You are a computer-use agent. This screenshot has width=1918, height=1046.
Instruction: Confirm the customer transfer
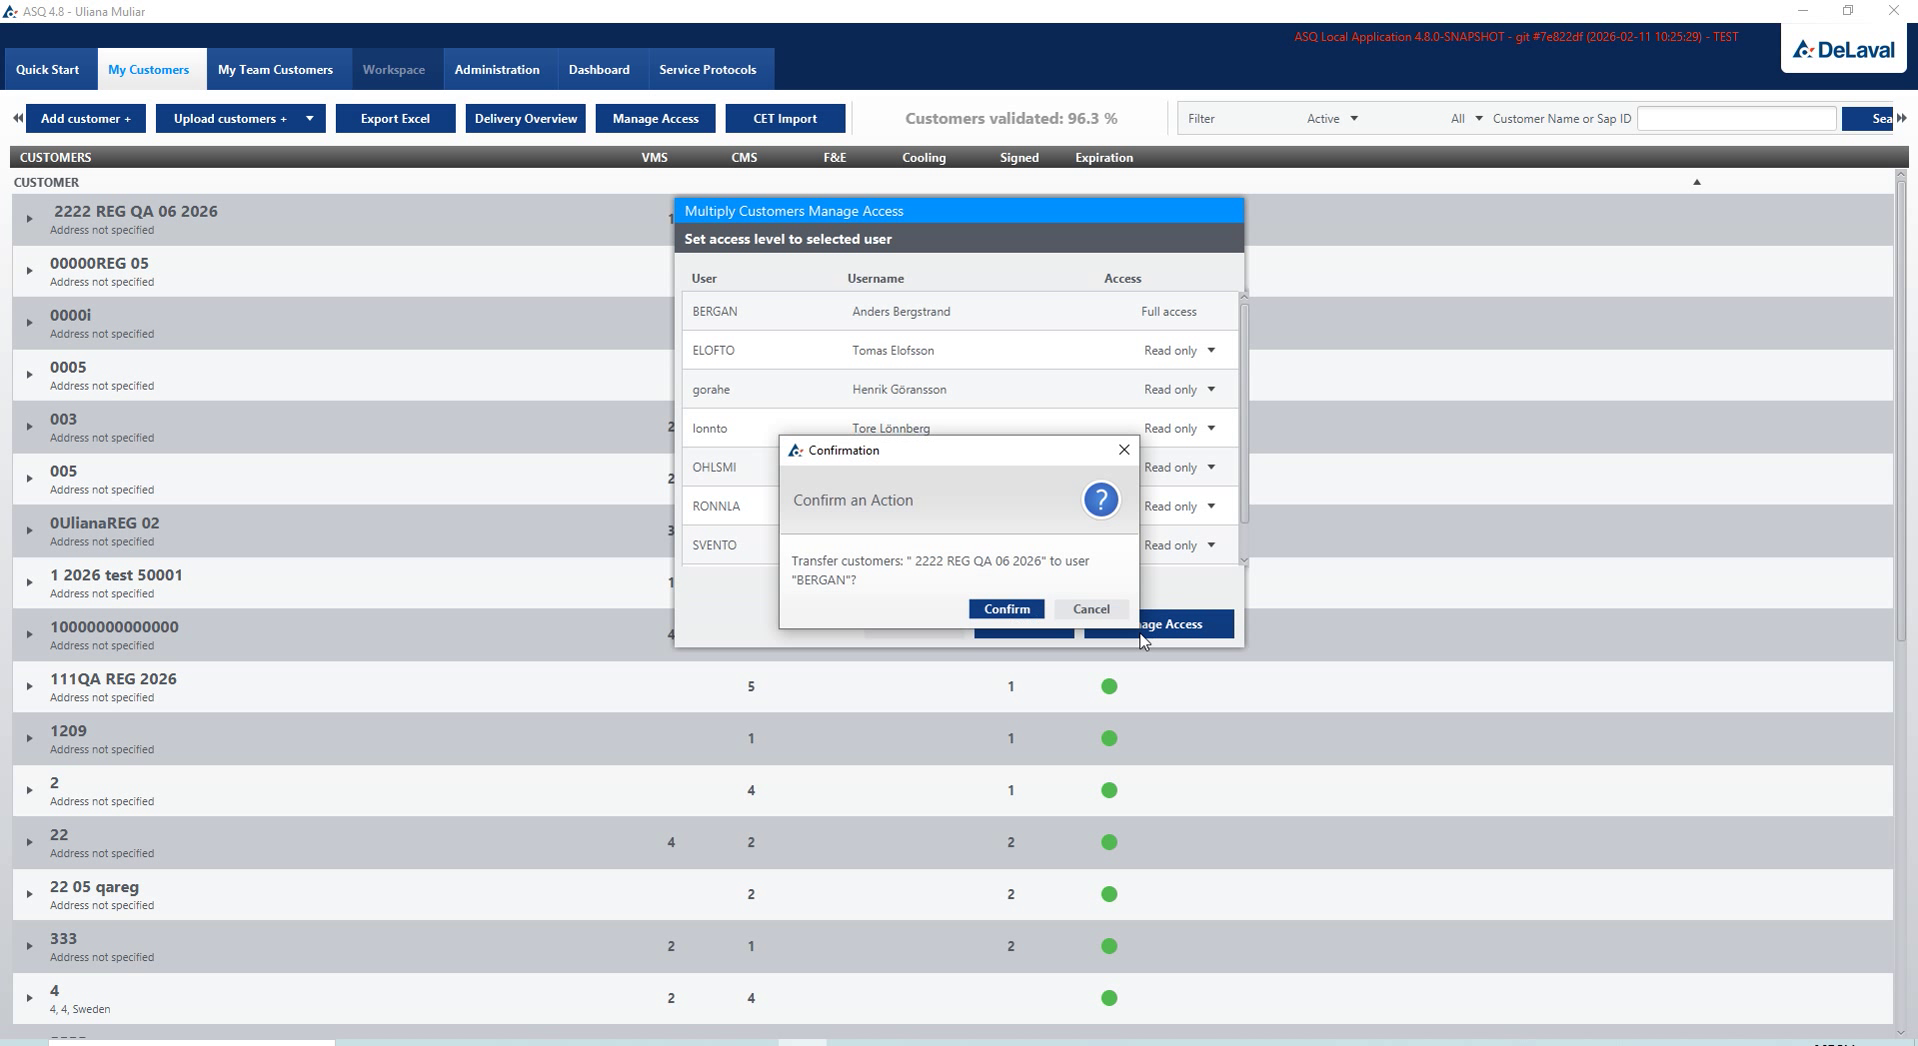[1006, 609]
